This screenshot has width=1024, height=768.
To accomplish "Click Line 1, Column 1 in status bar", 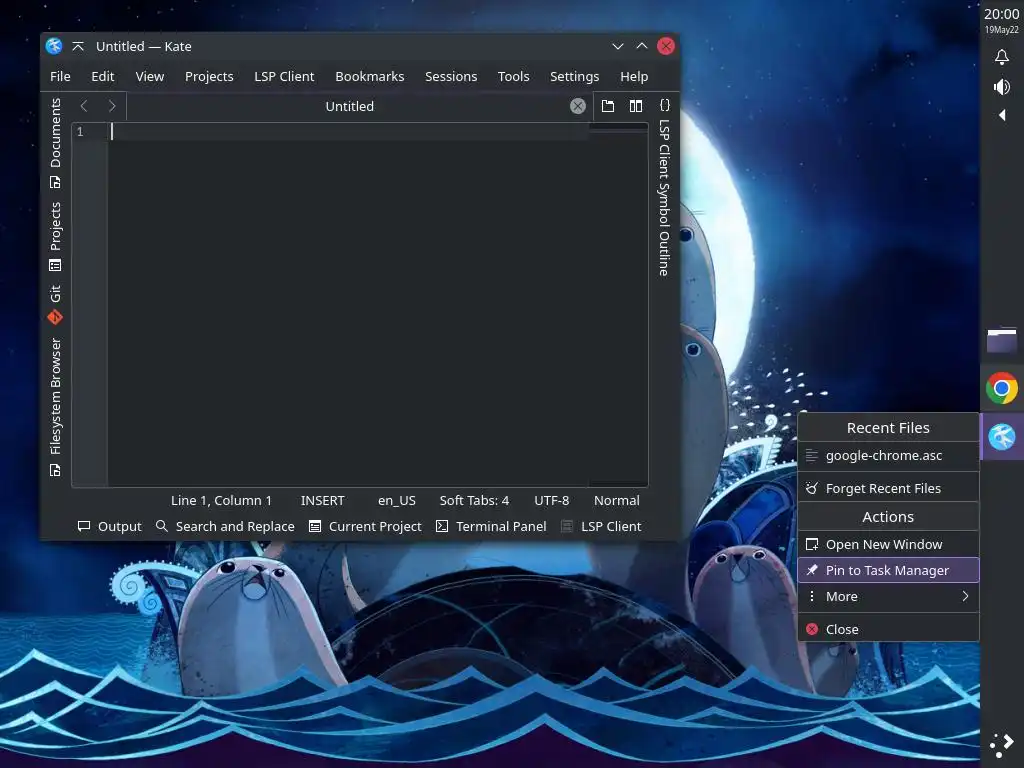I will (221, 500).
